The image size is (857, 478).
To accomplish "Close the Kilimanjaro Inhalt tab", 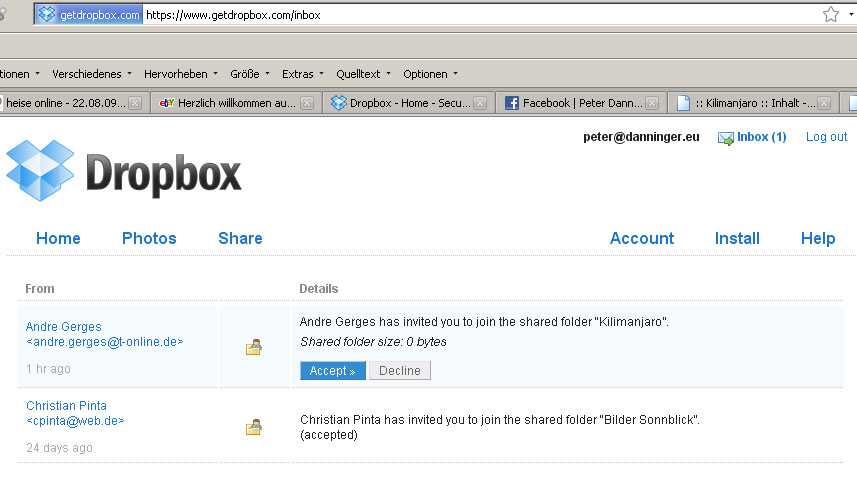I will pyautogui.click(x=824, y=103).
